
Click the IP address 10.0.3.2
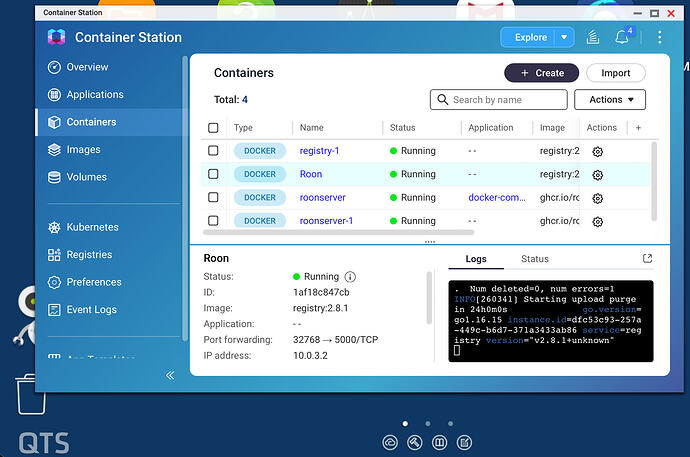[x=310, y=355]
